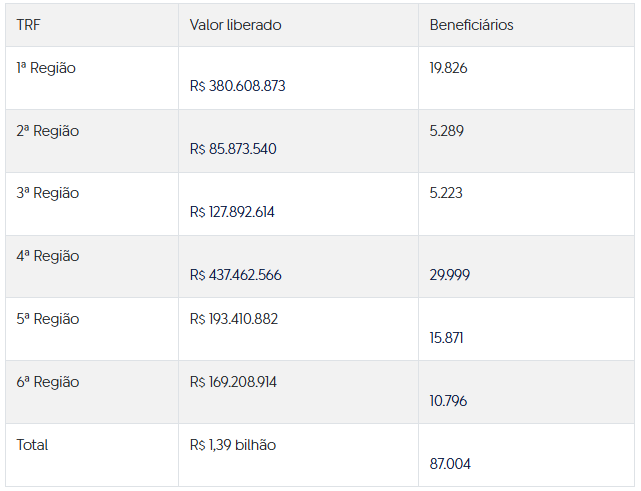Click the Valor liberado column header
Screen dimensions: 641x491
(x=235, y=25)
